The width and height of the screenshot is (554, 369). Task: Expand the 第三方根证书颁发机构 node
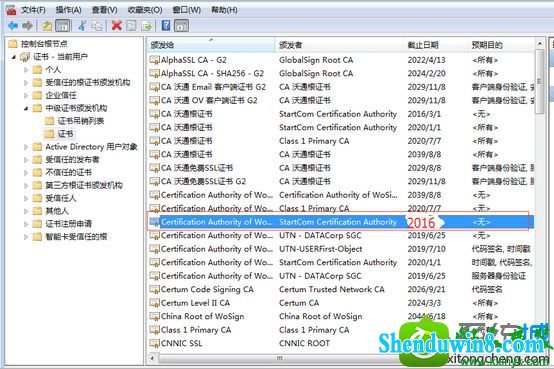(x=26, y=185)
